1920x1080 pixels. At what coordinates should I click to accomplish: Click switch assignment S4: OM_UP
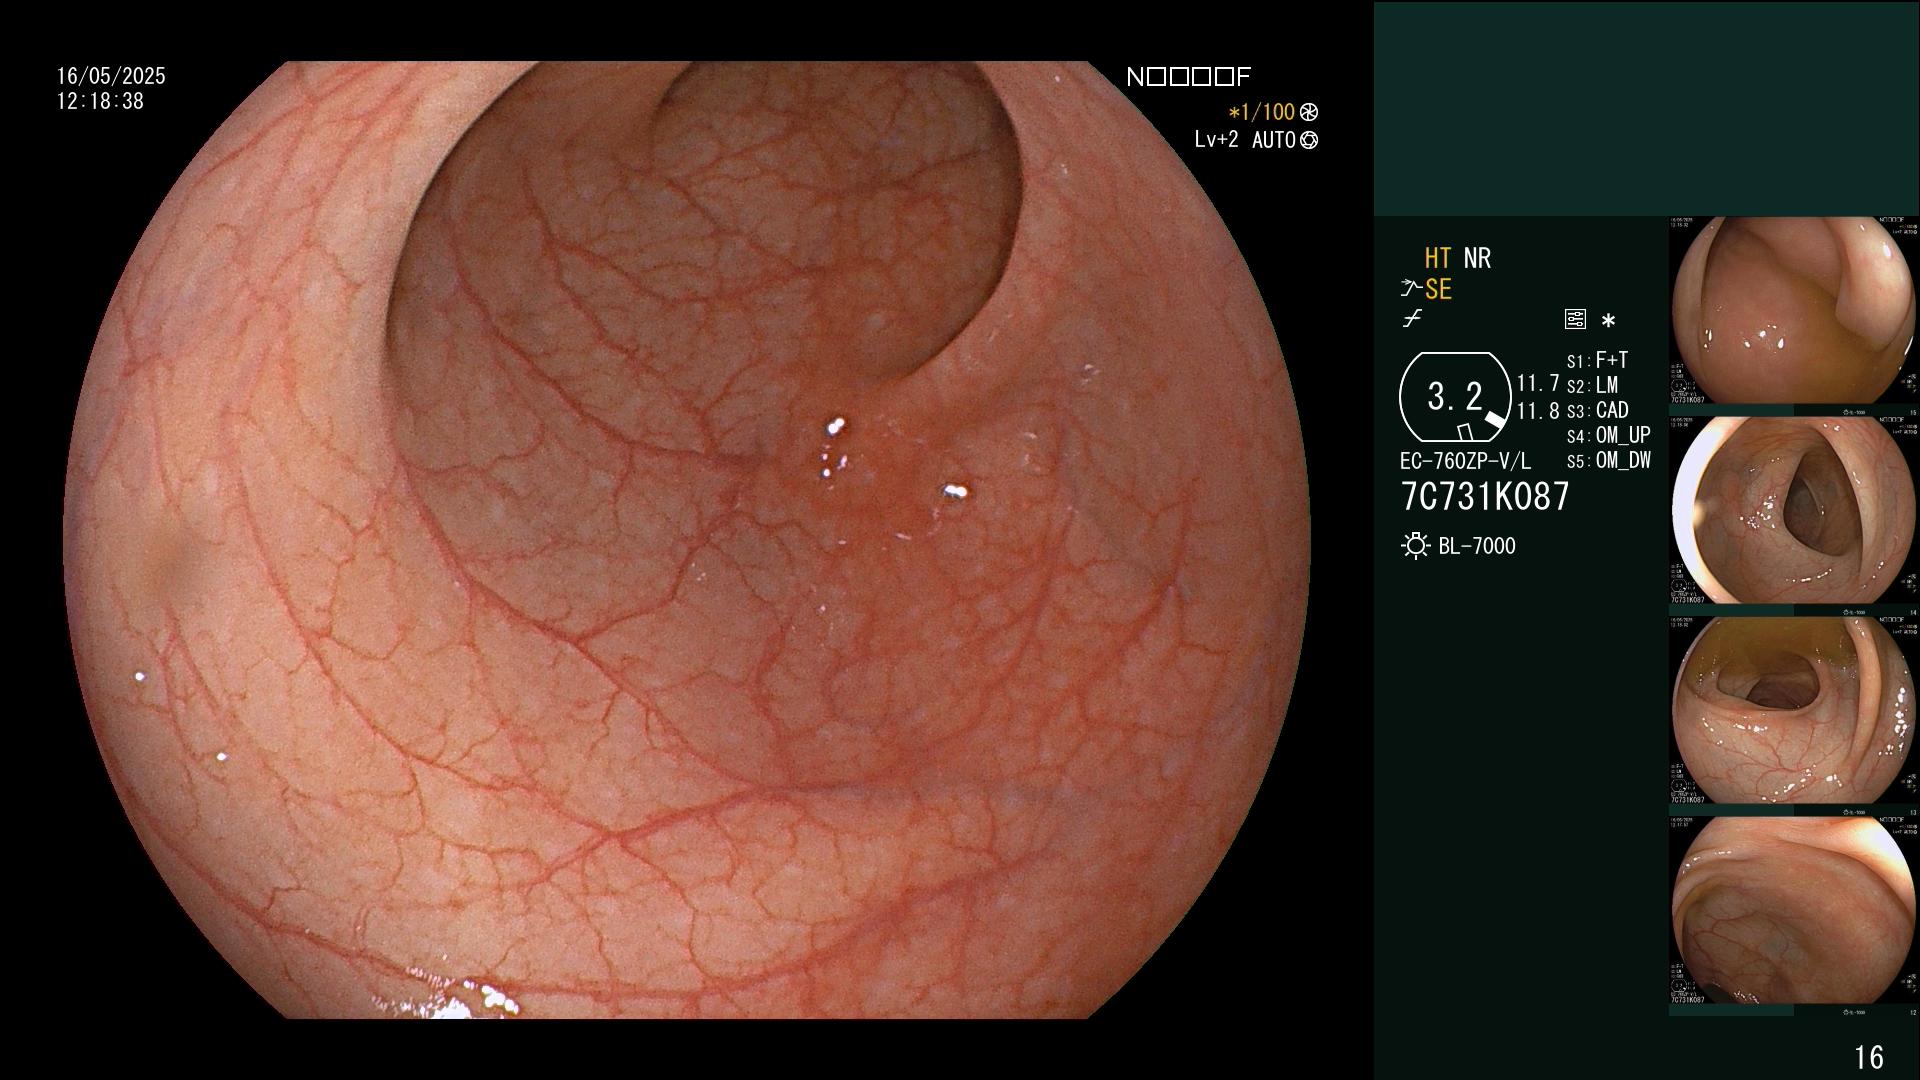[x=1608, y=435]
